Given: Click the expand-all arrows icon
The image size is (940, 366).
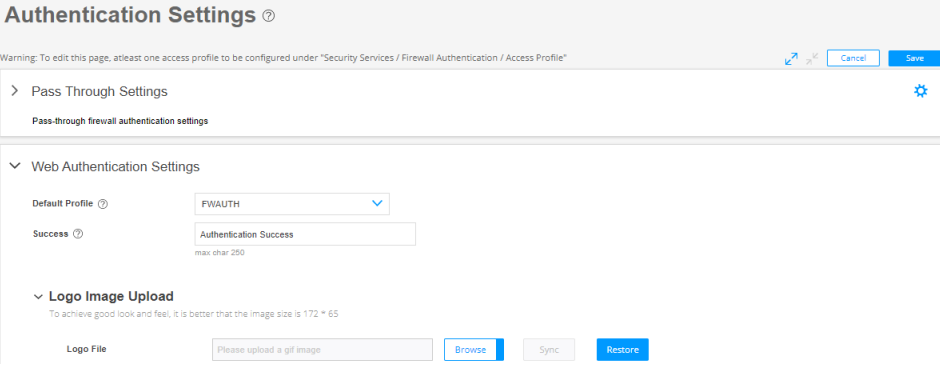Looking at the screenshot, I should pos(791,59).
